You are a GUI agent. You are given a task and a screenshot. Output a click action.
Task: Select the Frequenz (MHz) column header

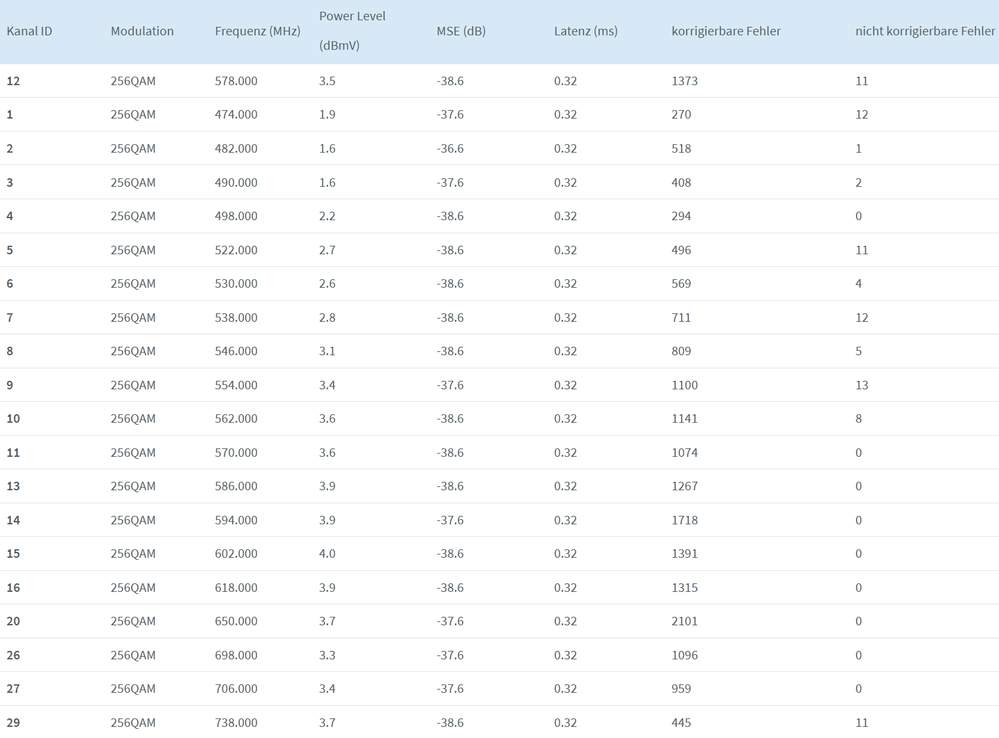coord(257,31)
